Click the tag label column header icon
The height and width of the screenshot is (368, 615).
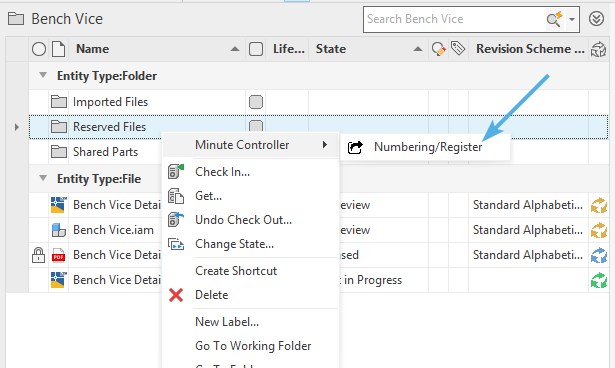tap(458, 49)
